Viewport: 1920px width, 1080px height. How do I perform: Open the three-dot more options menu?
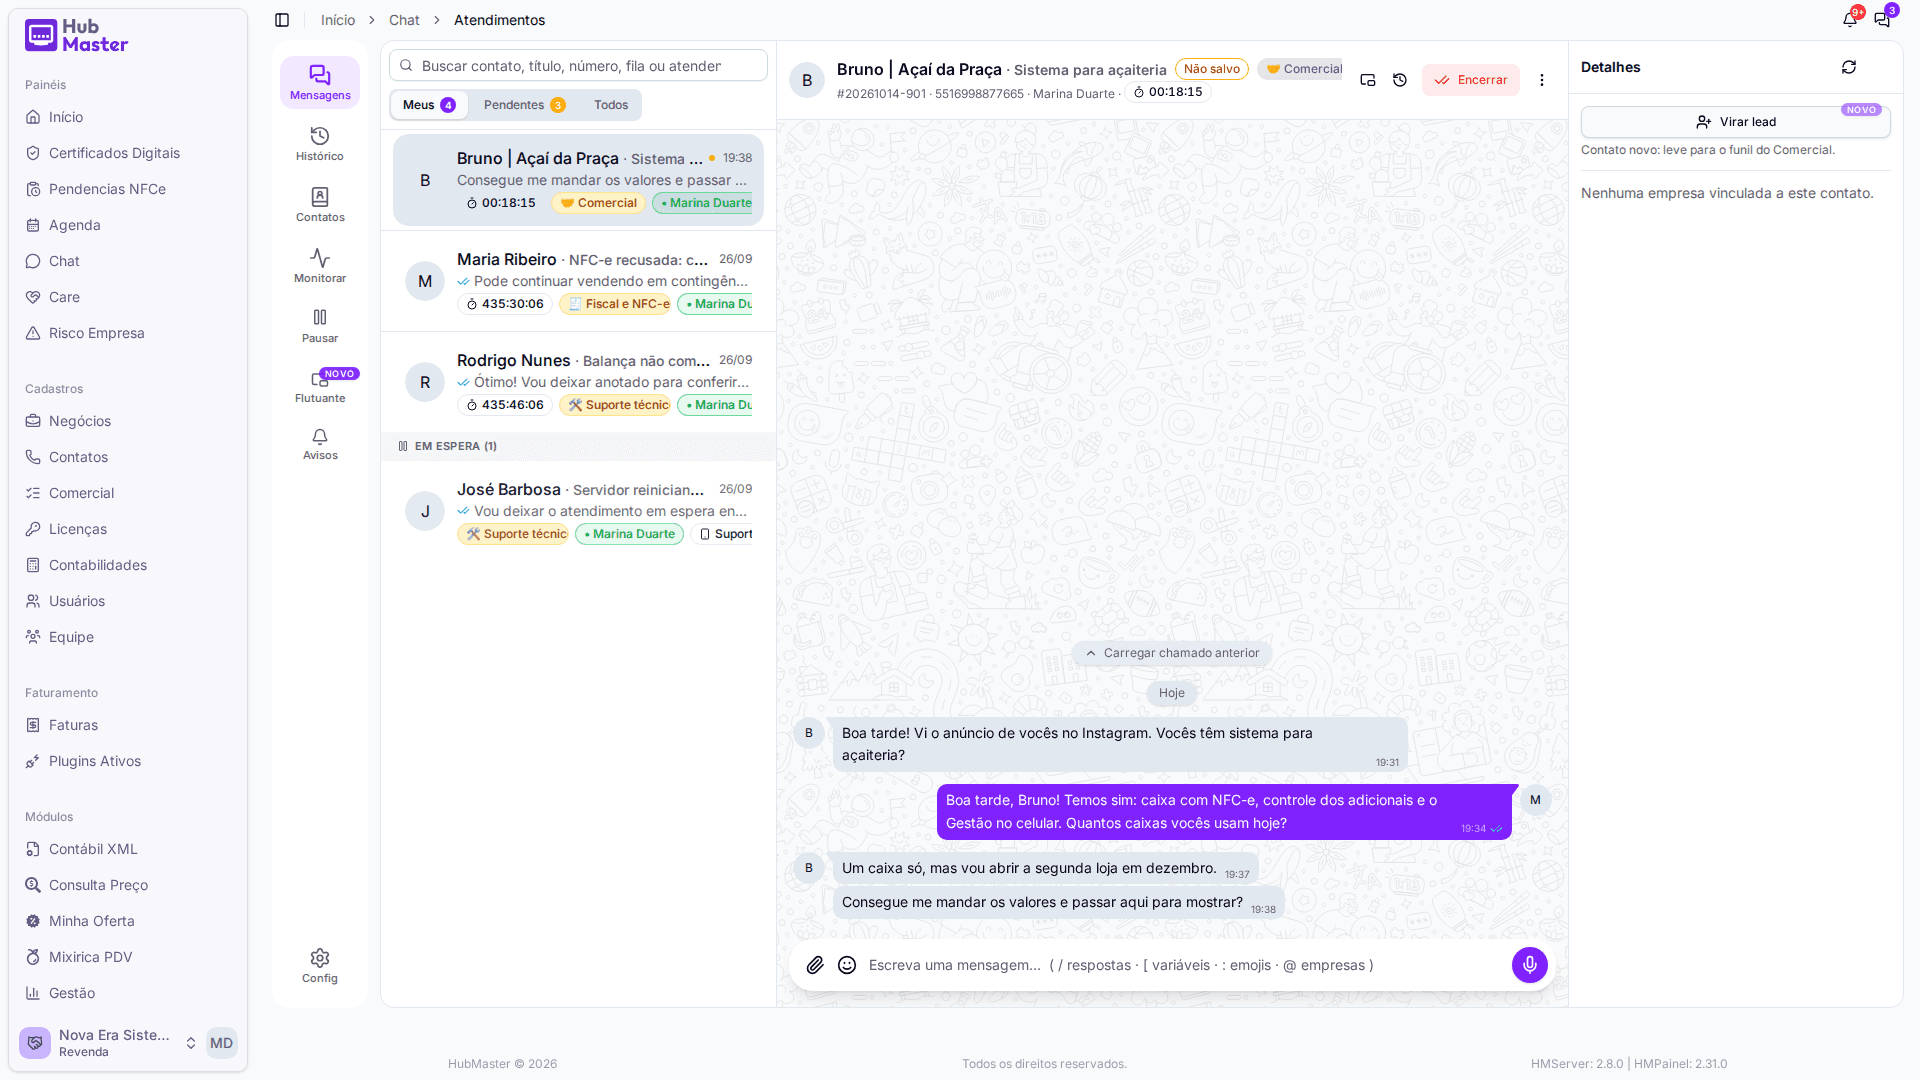click(1542, 80)
